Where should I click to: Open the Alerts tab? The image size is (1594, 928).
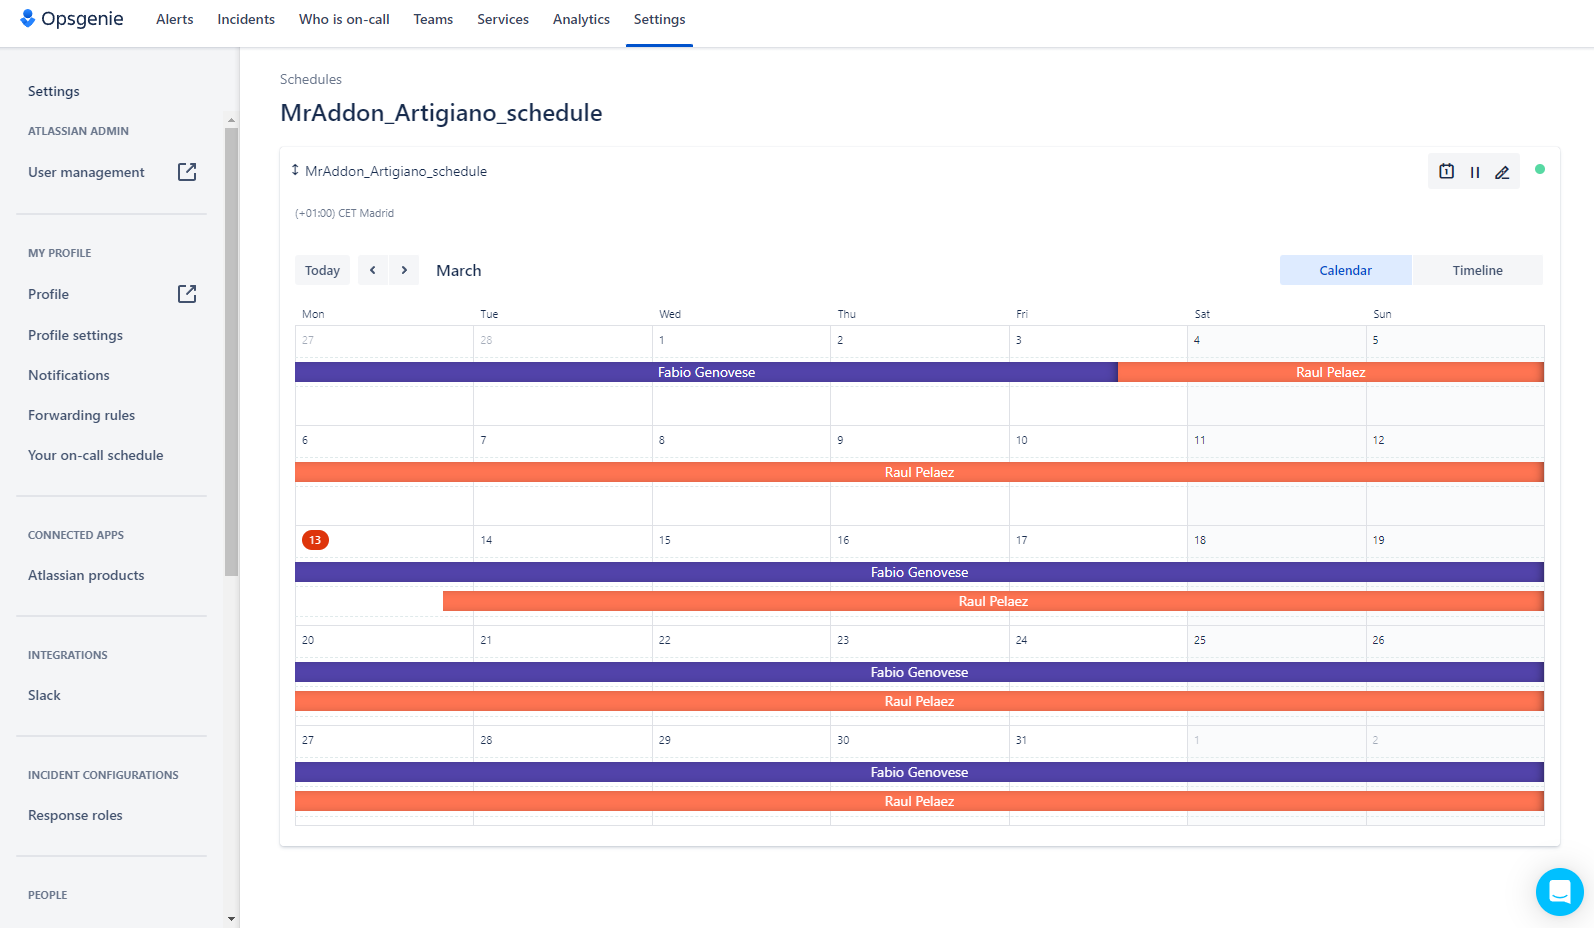[175, 19]
